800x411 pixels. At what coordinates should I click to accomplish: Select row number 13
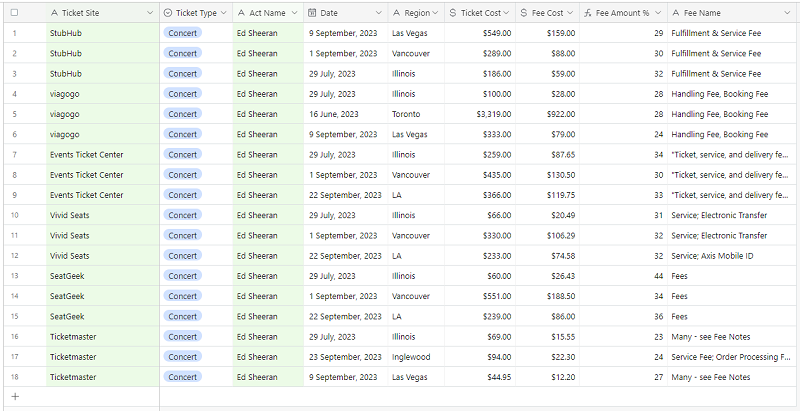coord(15,276)
